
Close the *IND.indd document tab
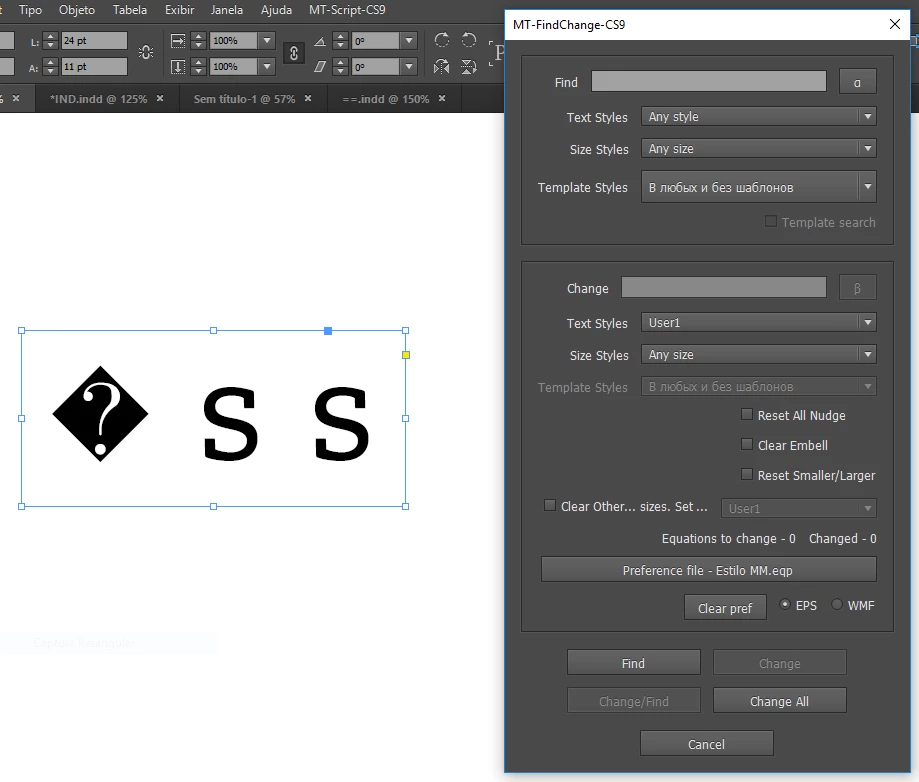[x=160, y=98]
